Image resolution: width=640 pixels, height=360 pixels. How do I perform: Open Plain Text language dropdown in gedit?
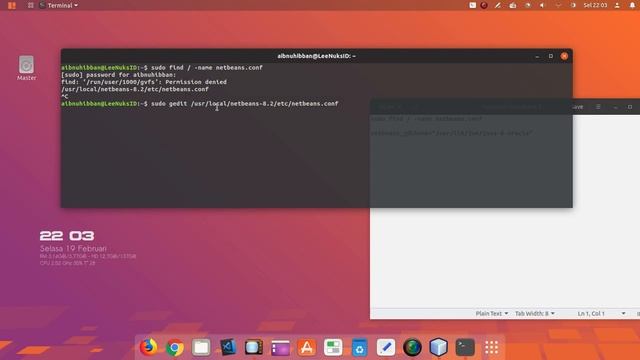[x=492, y=313]
